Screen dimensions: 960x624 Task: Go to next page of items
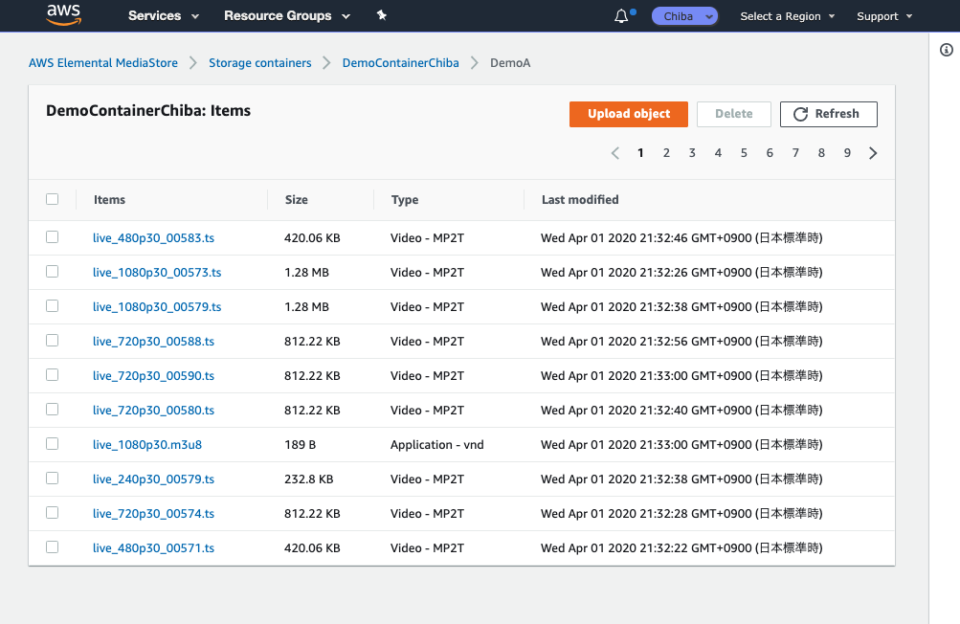tap(873, 153)
